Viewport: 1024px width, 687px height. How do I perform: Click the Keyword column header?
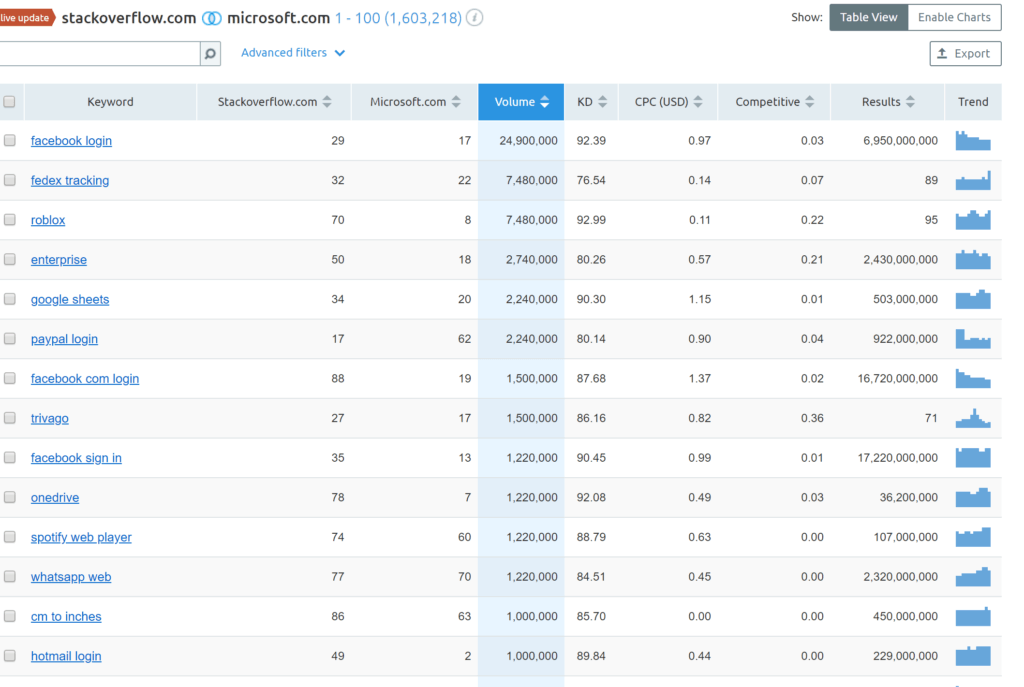click(110, 102)
